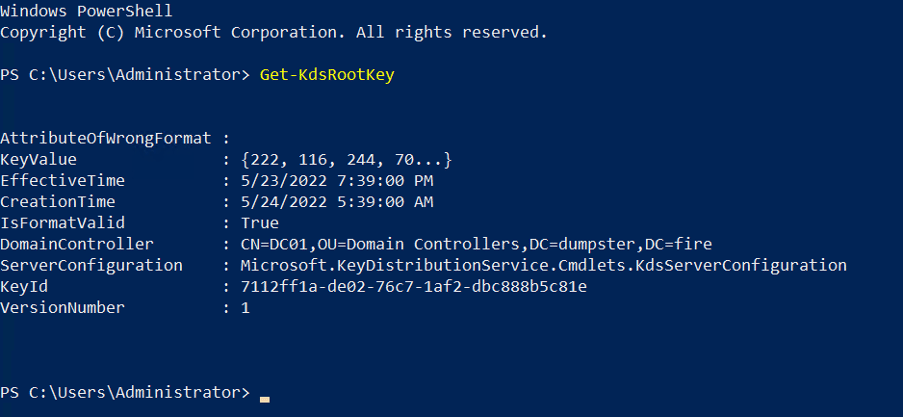Click the blinking cursor at the bottom prompt

coord(265,398)
